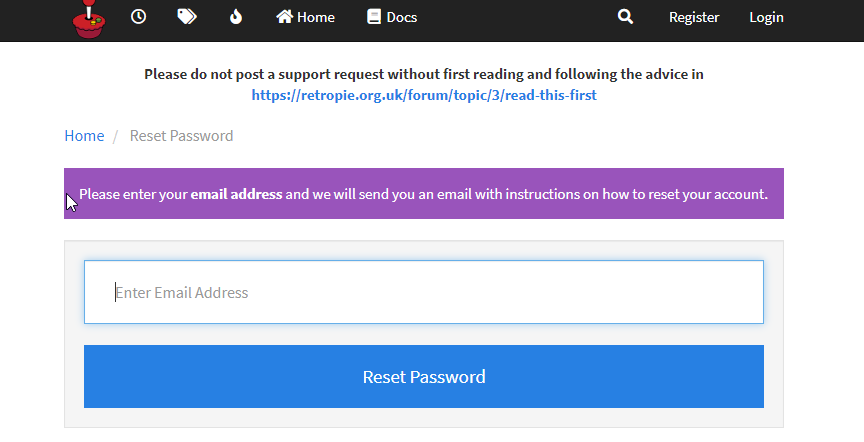
Task: Click the RetroPie joystick logo
Action: coord(89,19)
